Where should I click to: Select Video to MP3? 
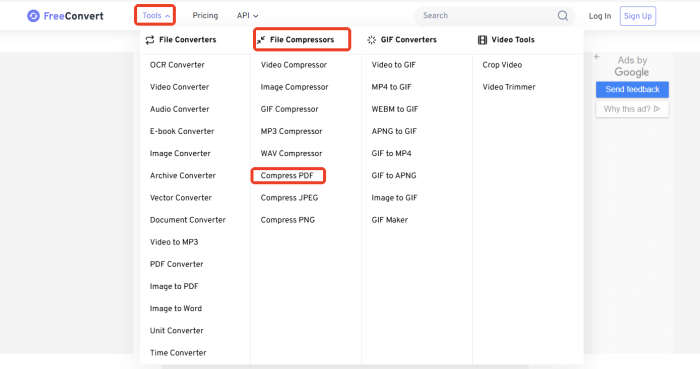click(x=174, y=242)
